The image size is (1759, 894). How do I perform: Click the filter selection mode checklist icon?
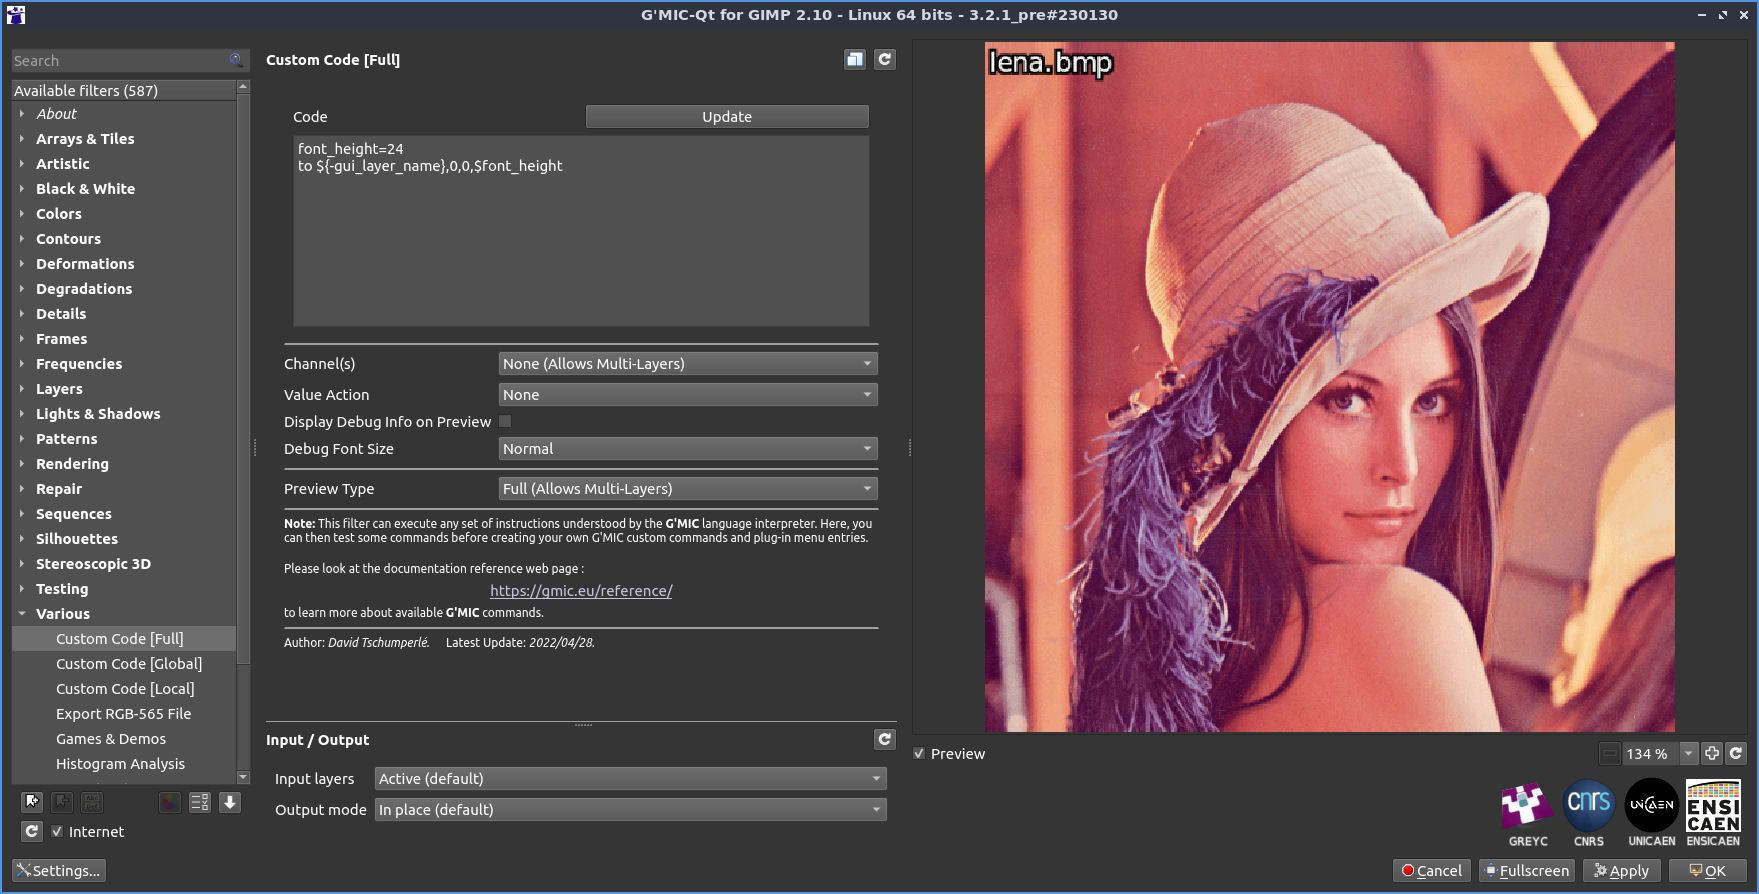[x=199, y=802]
